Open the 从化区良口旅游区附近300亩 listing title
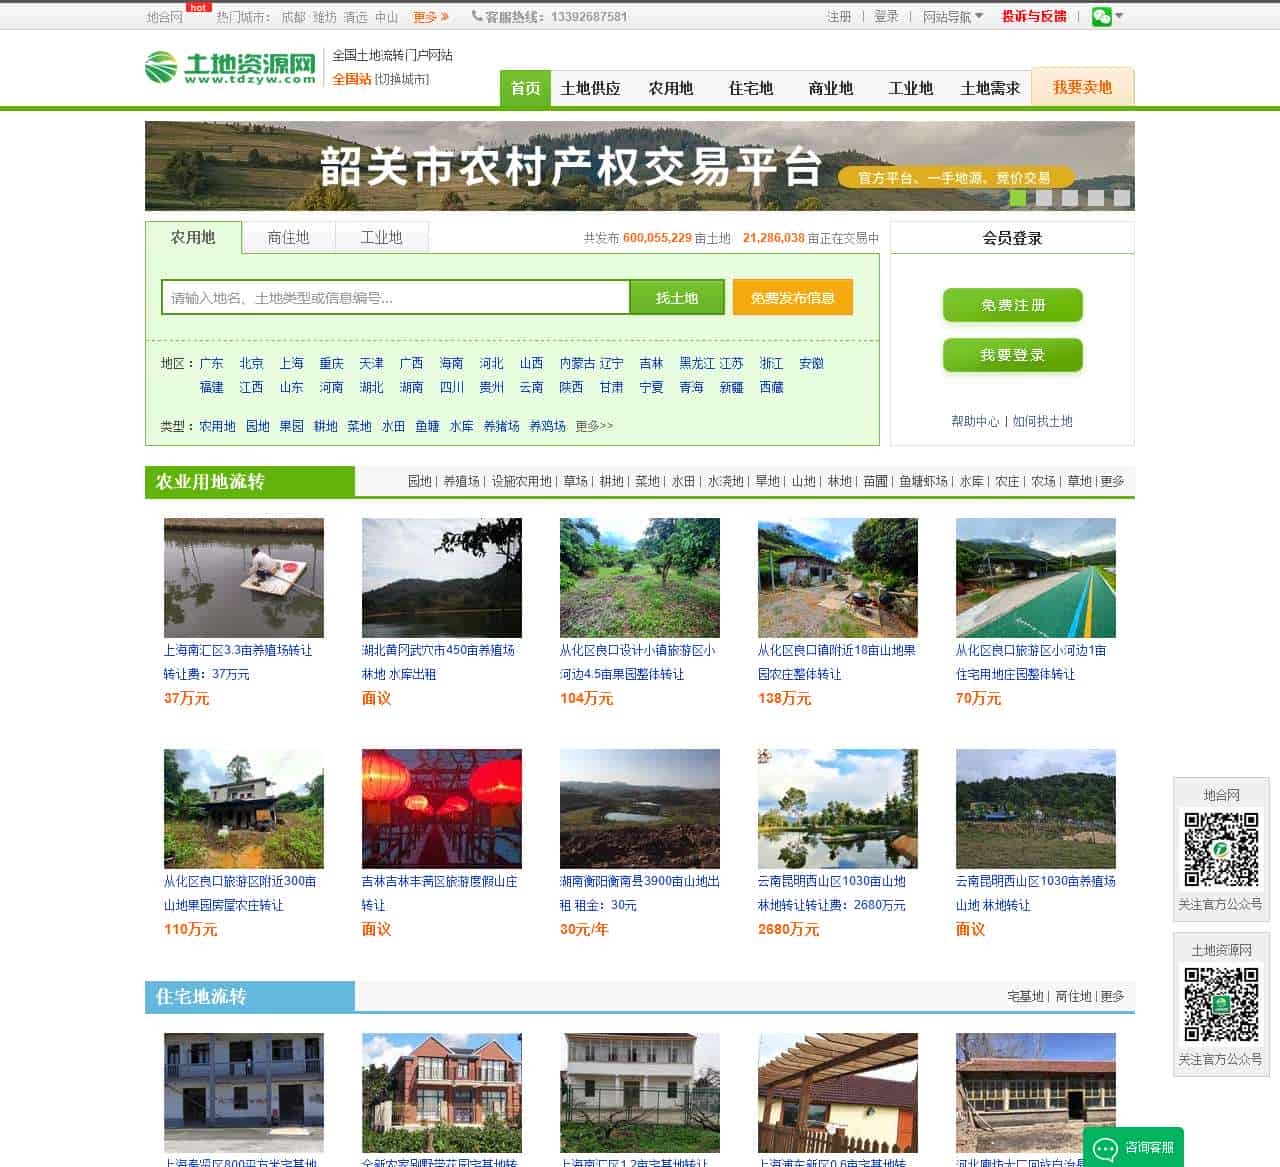1280x1167 pixels. (x=240, y=893)
